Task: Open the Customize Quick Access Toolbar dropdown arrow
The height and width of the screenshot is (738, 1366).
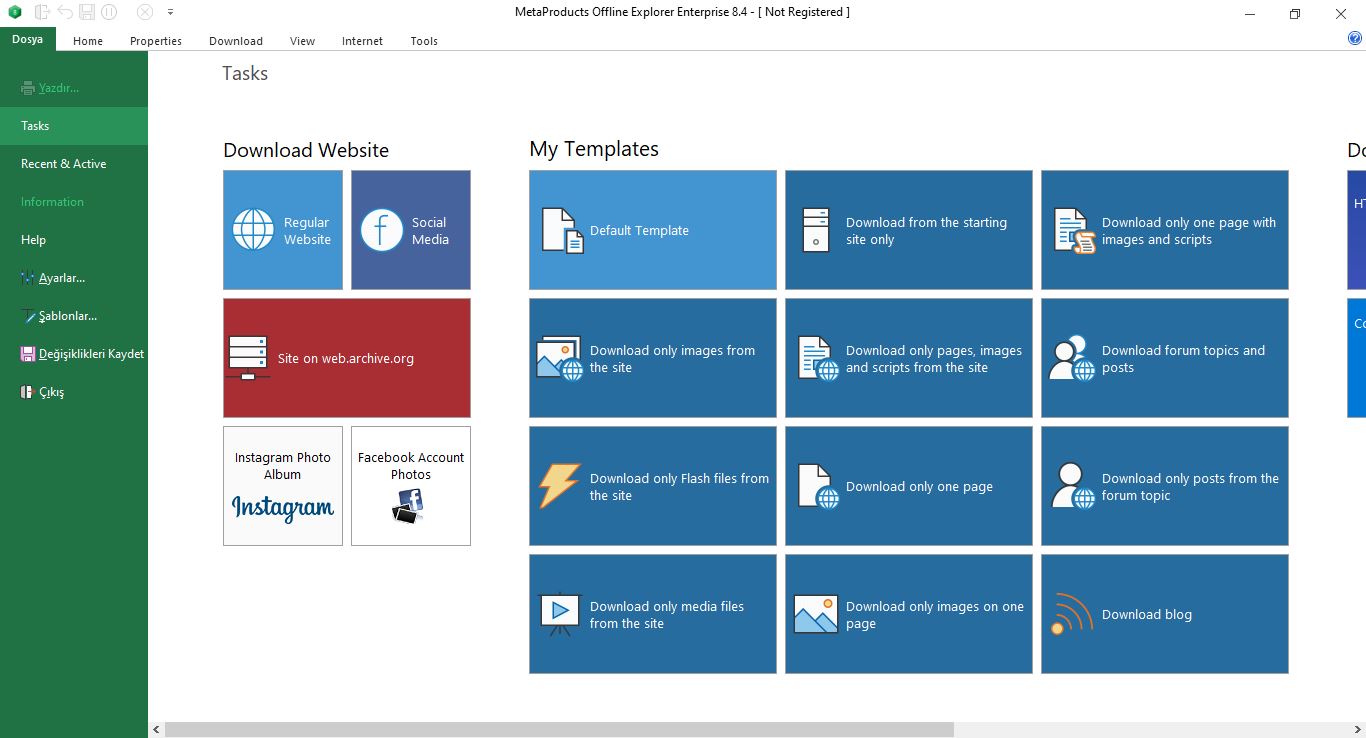Action: click(170, 12)
